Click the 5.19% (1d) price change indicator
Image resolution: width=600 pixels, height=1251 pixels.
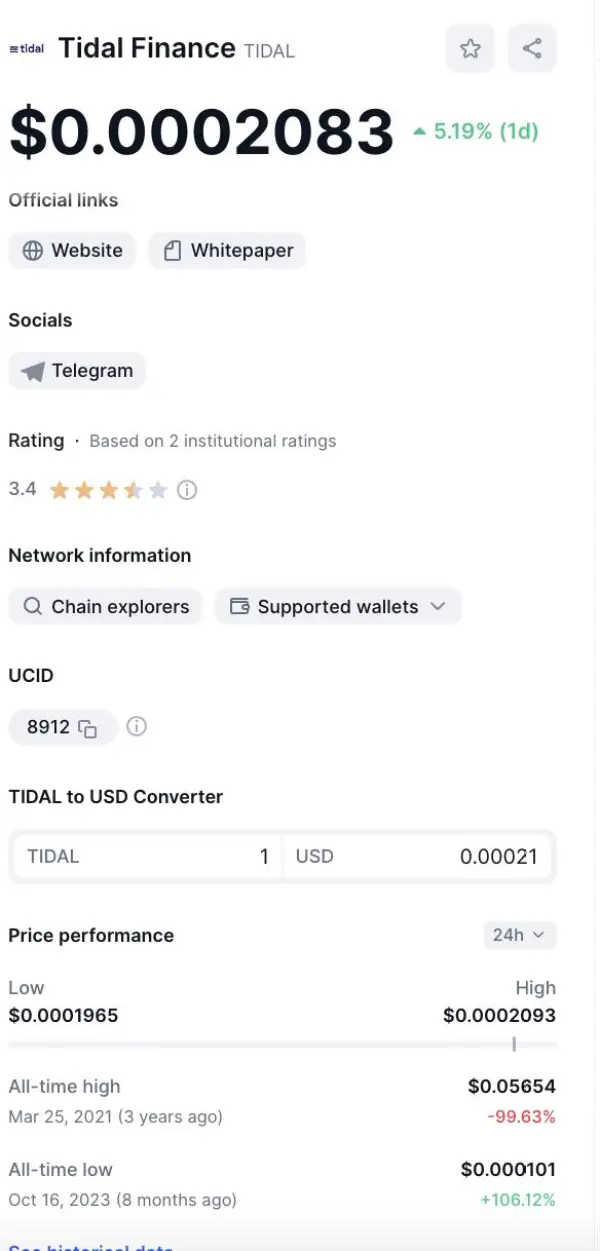pyautogui.click(x=476, y=131)
